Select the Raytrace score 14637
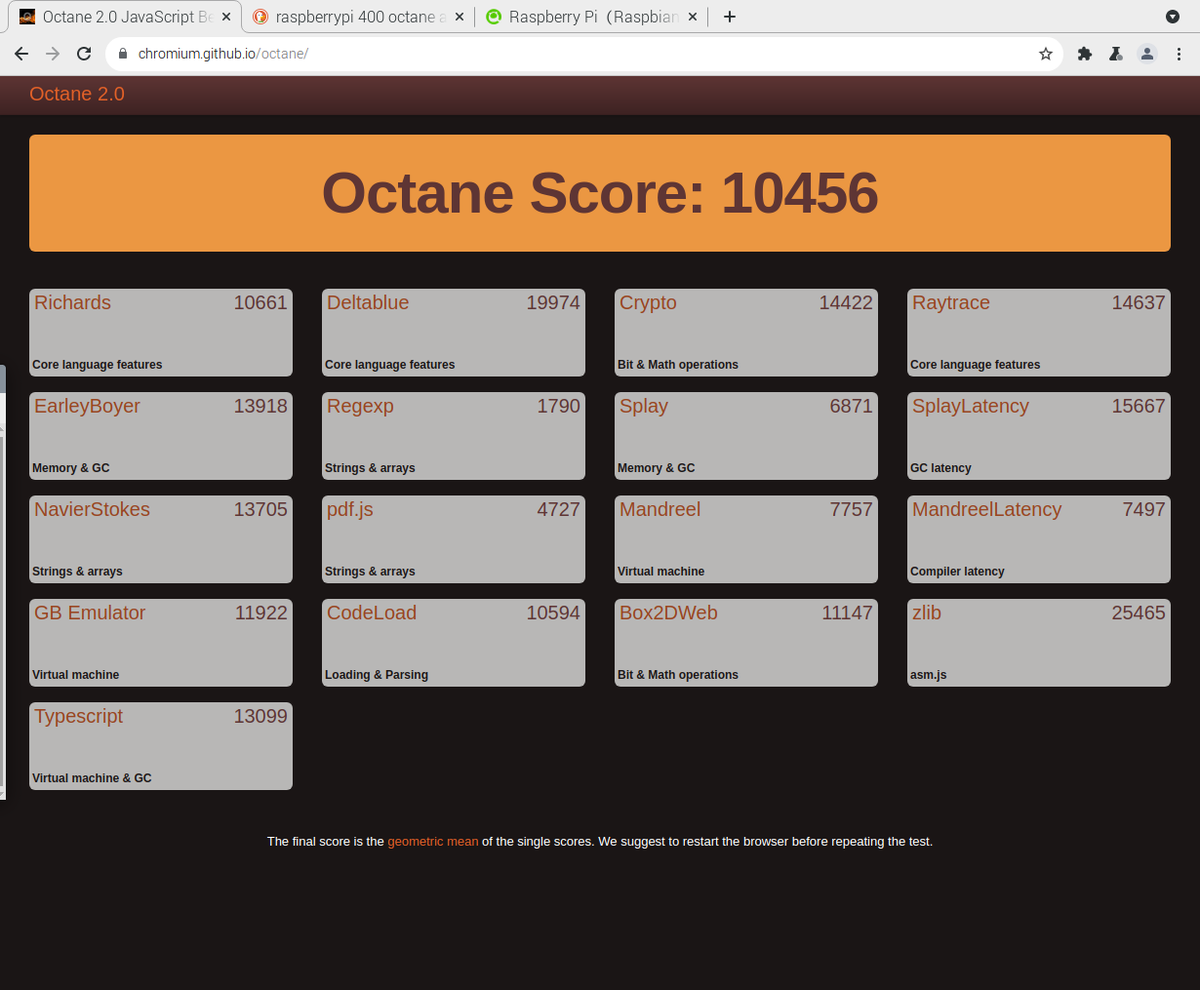1200x990 pixels. tap(1139, 303)
